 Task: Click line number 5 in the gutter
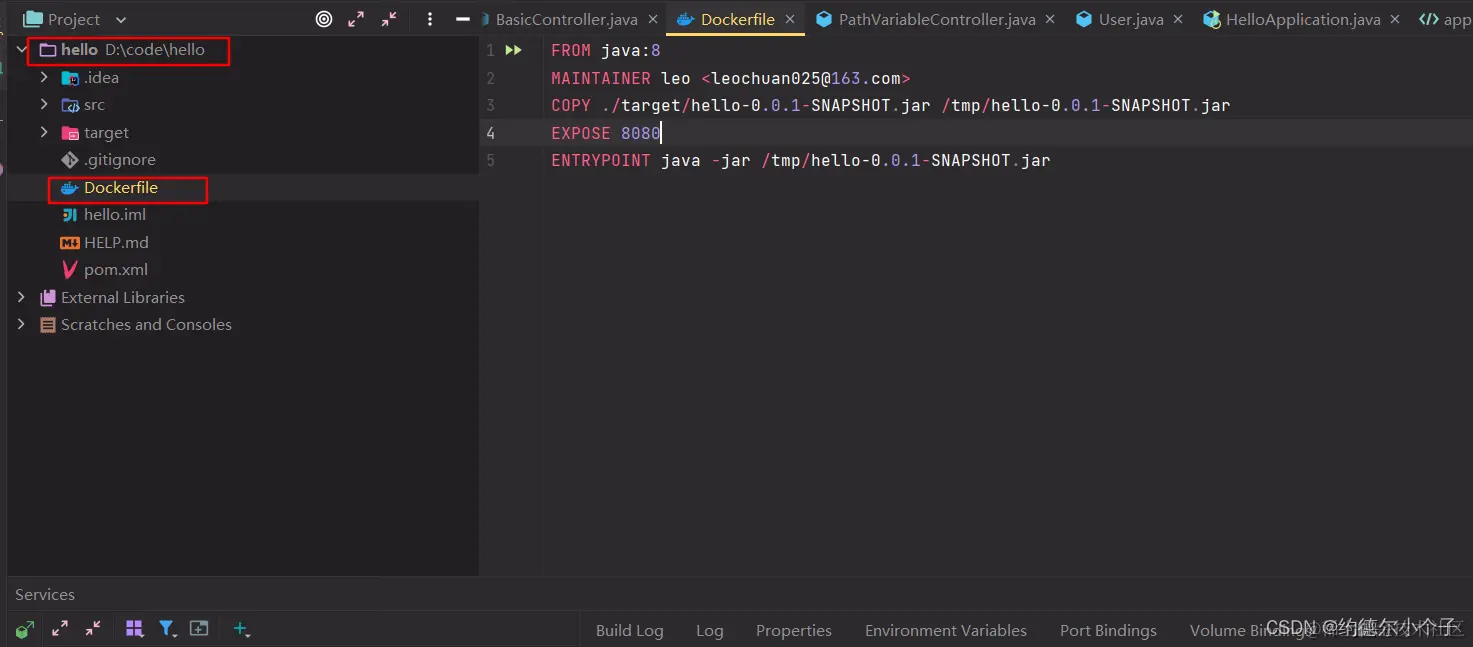(490, 160)
